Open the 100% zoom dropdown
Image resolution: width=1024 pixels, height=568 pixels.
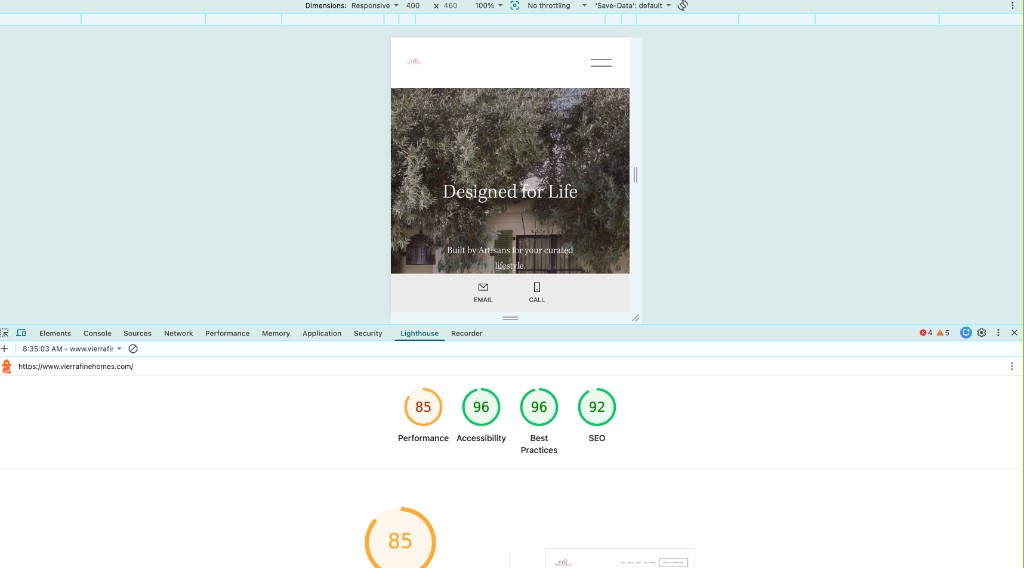coord(488,5)
